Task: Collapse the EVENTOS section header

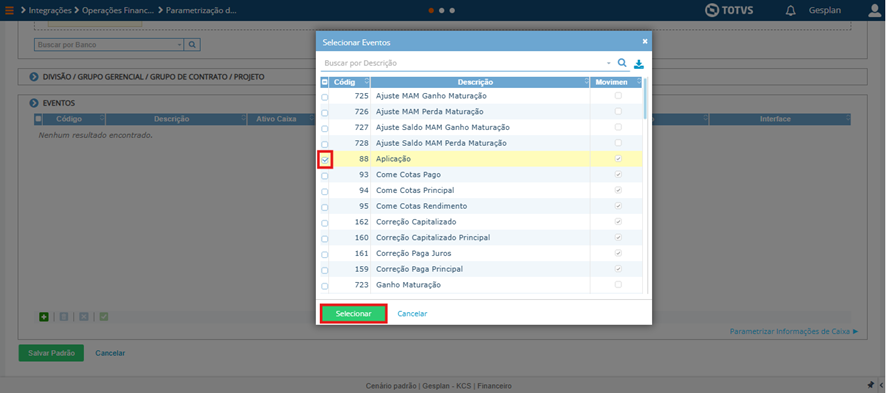Action: coord(59,103)
